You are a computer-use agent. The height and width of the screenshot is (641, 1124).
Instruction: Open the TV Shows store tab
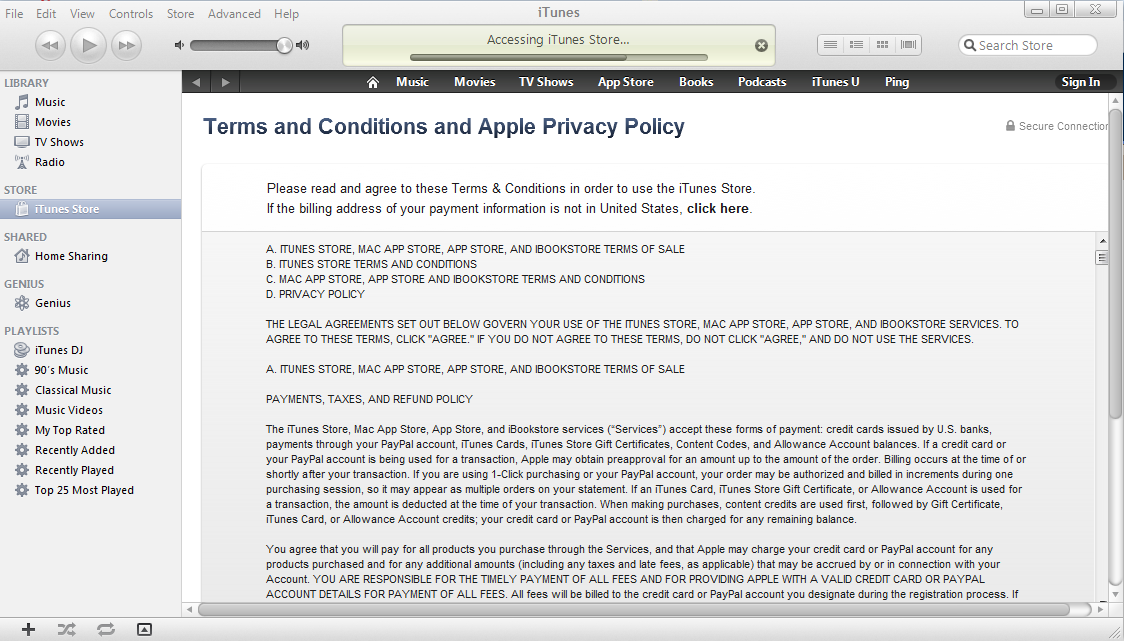coord(546,82)
